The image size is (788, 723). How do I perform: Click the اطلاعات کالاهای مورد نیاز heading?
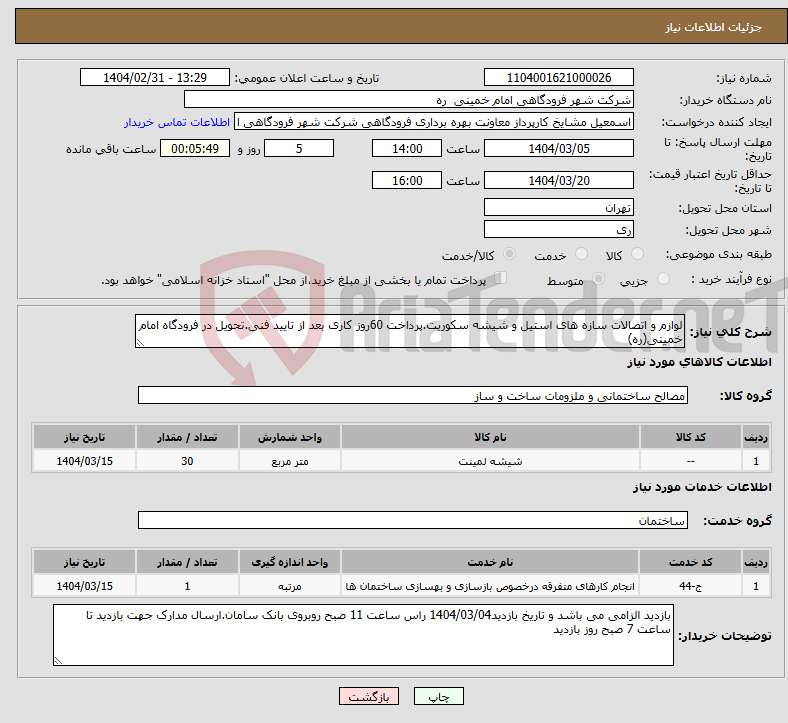[x=699, y=362]
